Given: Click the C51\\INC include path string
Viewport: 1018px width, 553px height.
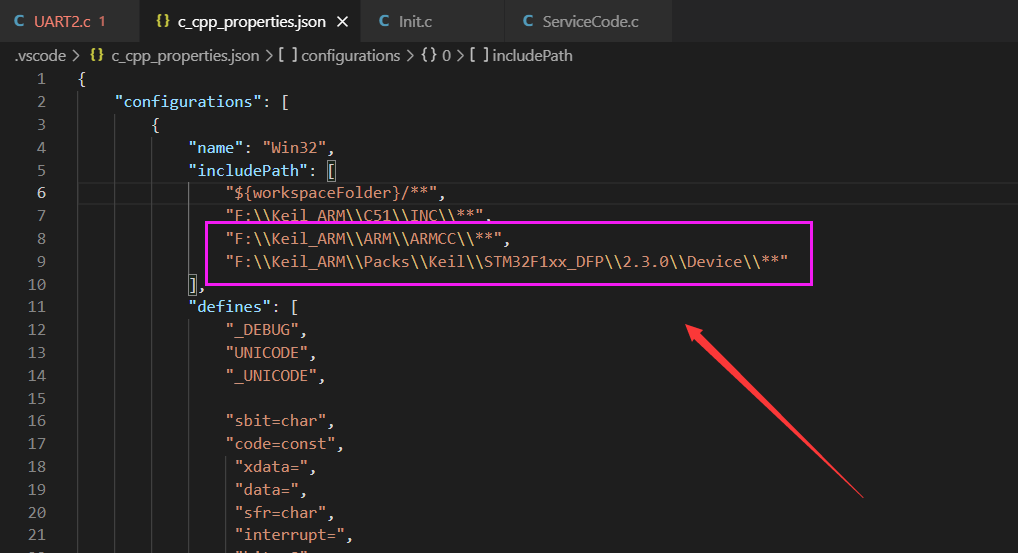Looking at the screenshot, I should (x=354, y=215).
